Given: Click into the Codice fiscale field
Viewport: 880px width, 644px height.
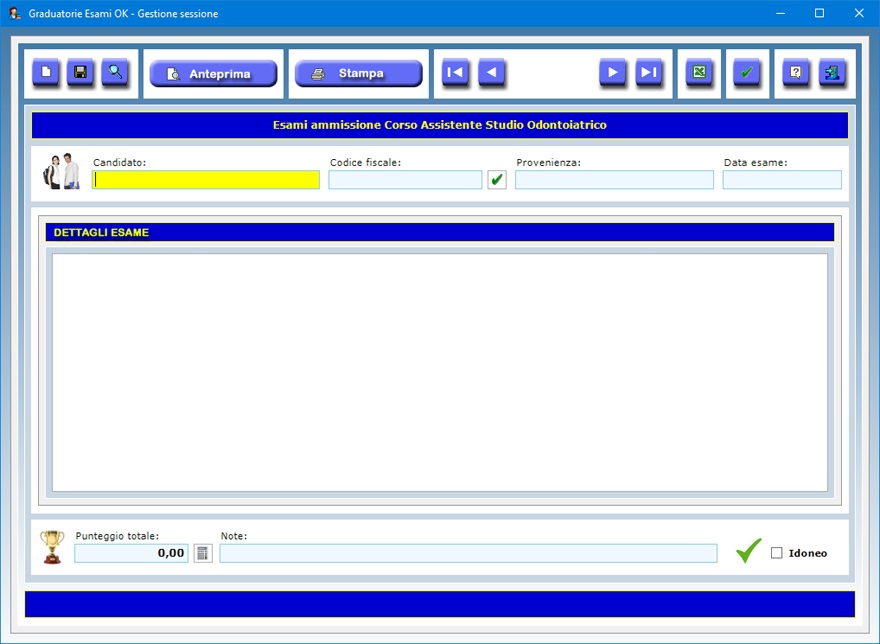Looking at the screenshot, I should 405,180.
